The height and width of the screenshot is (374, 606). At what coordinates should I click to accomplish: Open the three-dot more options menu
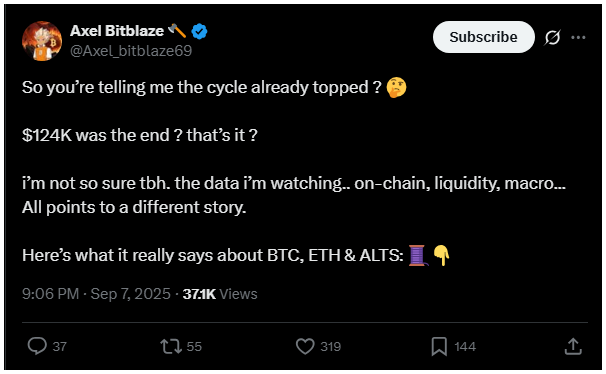click(578, 37)
